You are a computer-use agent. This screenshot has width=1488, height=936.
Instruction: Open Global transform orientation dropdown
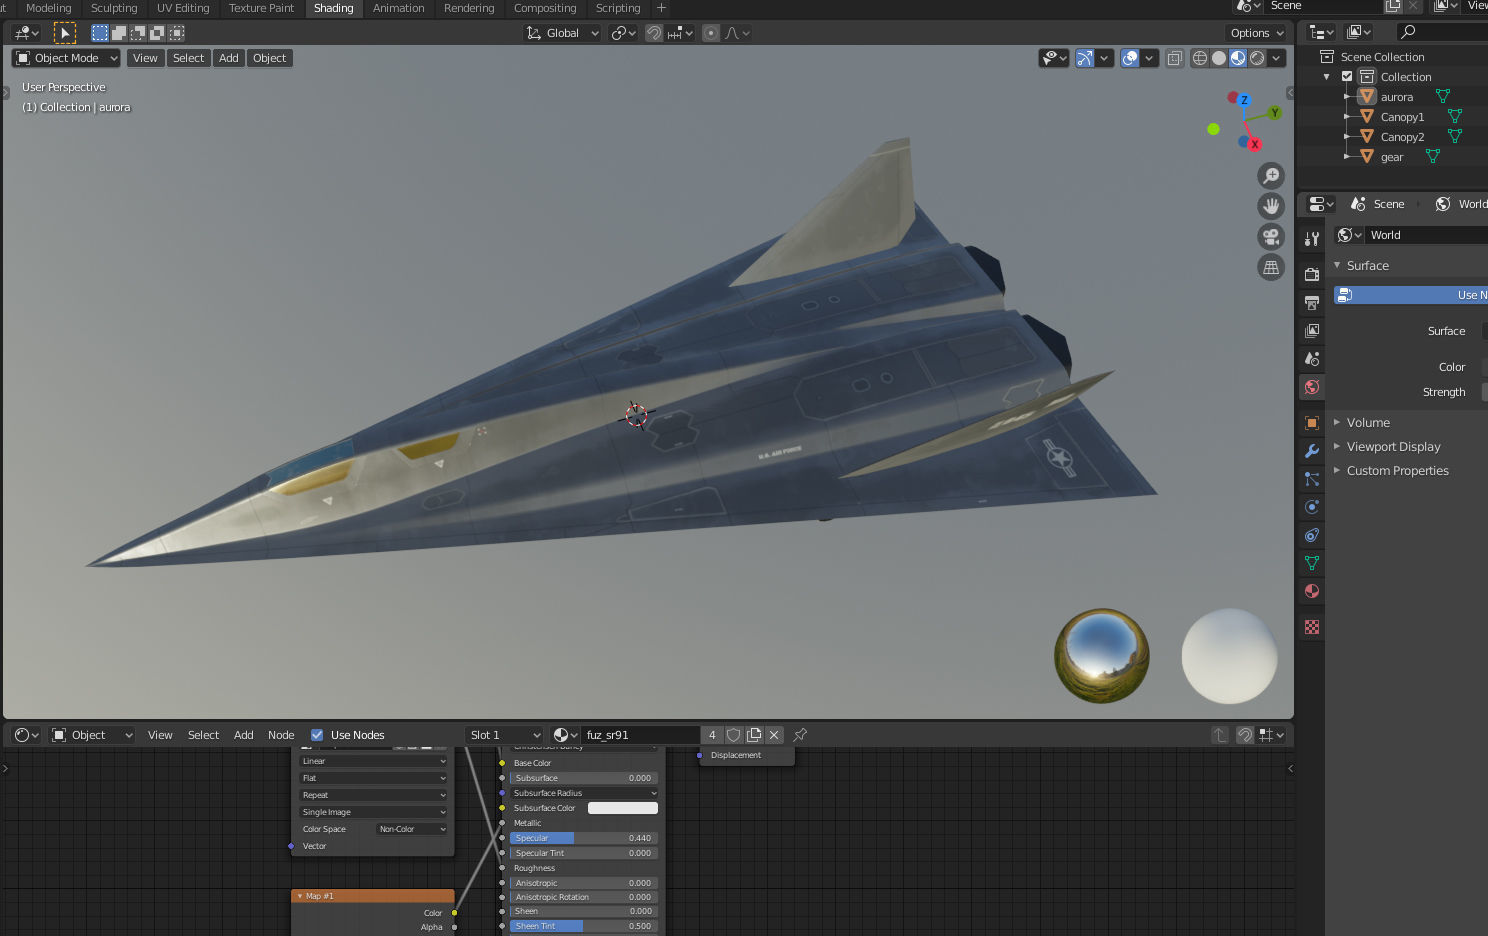tap(563, 33)
